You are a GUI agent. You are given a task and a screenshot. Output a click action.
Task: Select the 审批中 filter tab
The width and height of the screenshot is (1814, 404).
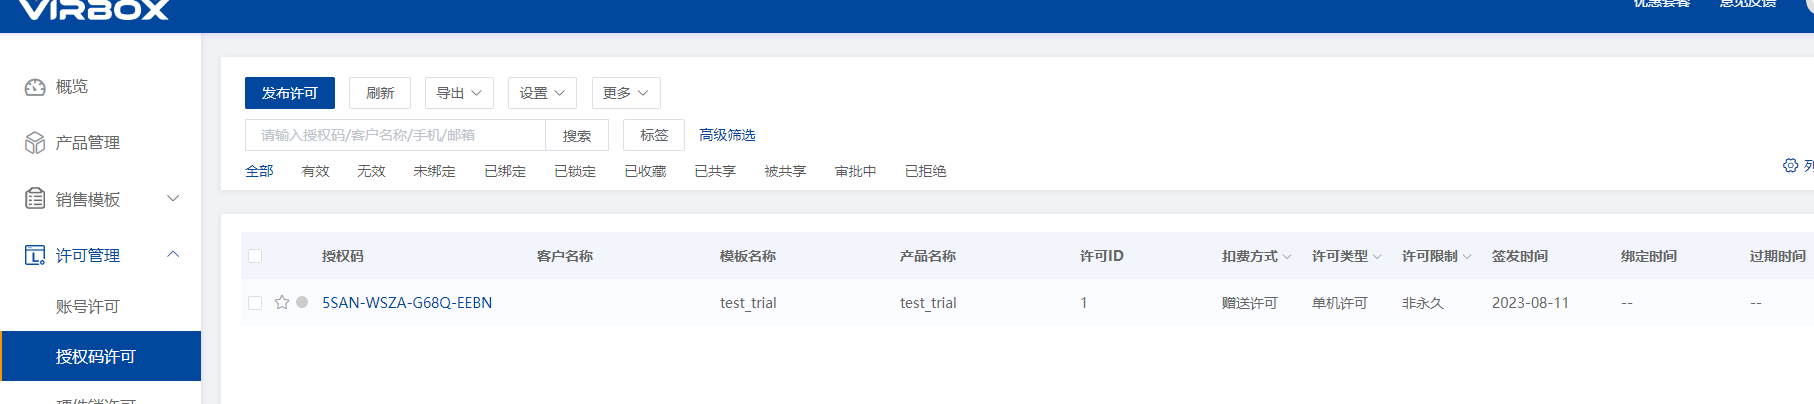tap(856, 171)
